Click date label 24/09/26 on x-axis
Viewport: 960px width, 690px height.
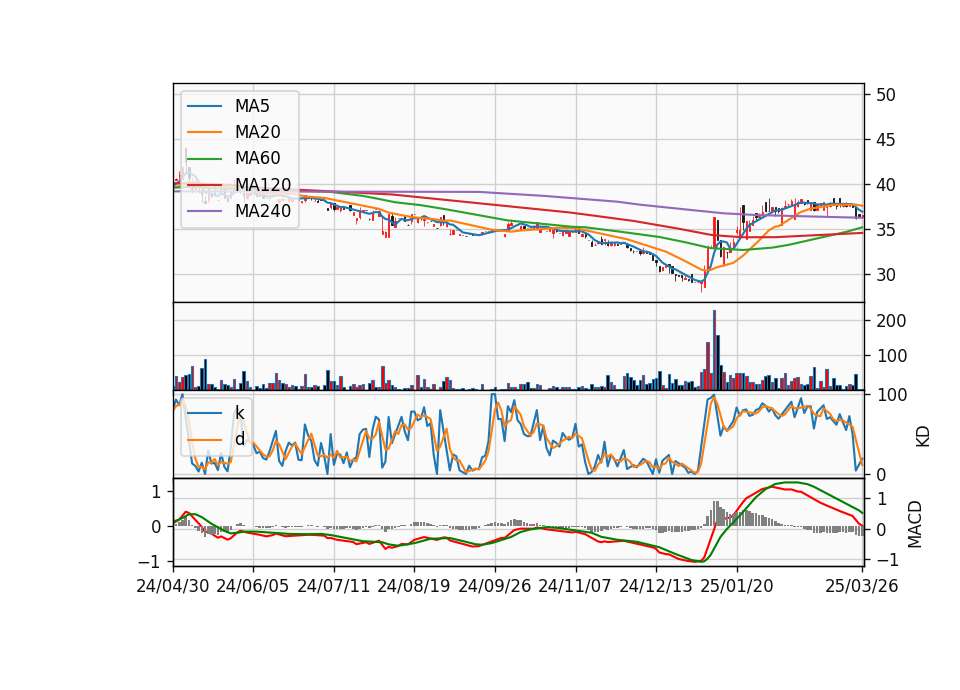(x=495, y=586)
